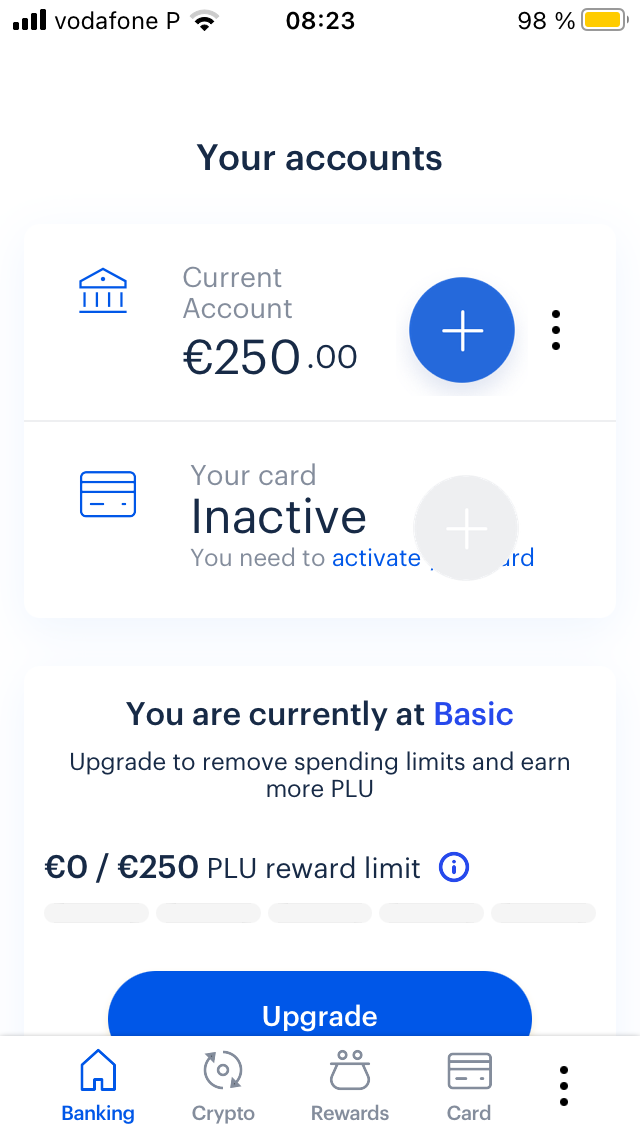Select the Card tab in bottom bar
Viewport: 640px width, 1136px height.
tap(469, 1086)
